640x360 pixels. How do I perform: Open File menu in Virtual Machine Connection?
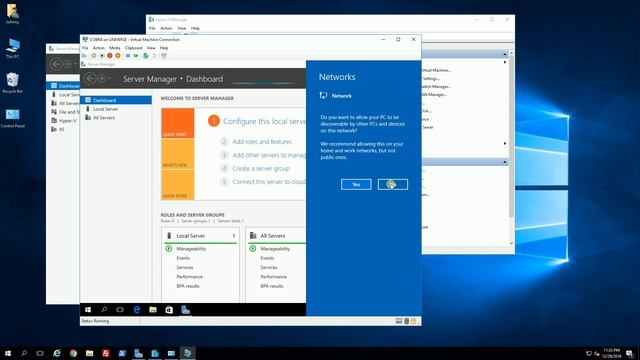85,48
